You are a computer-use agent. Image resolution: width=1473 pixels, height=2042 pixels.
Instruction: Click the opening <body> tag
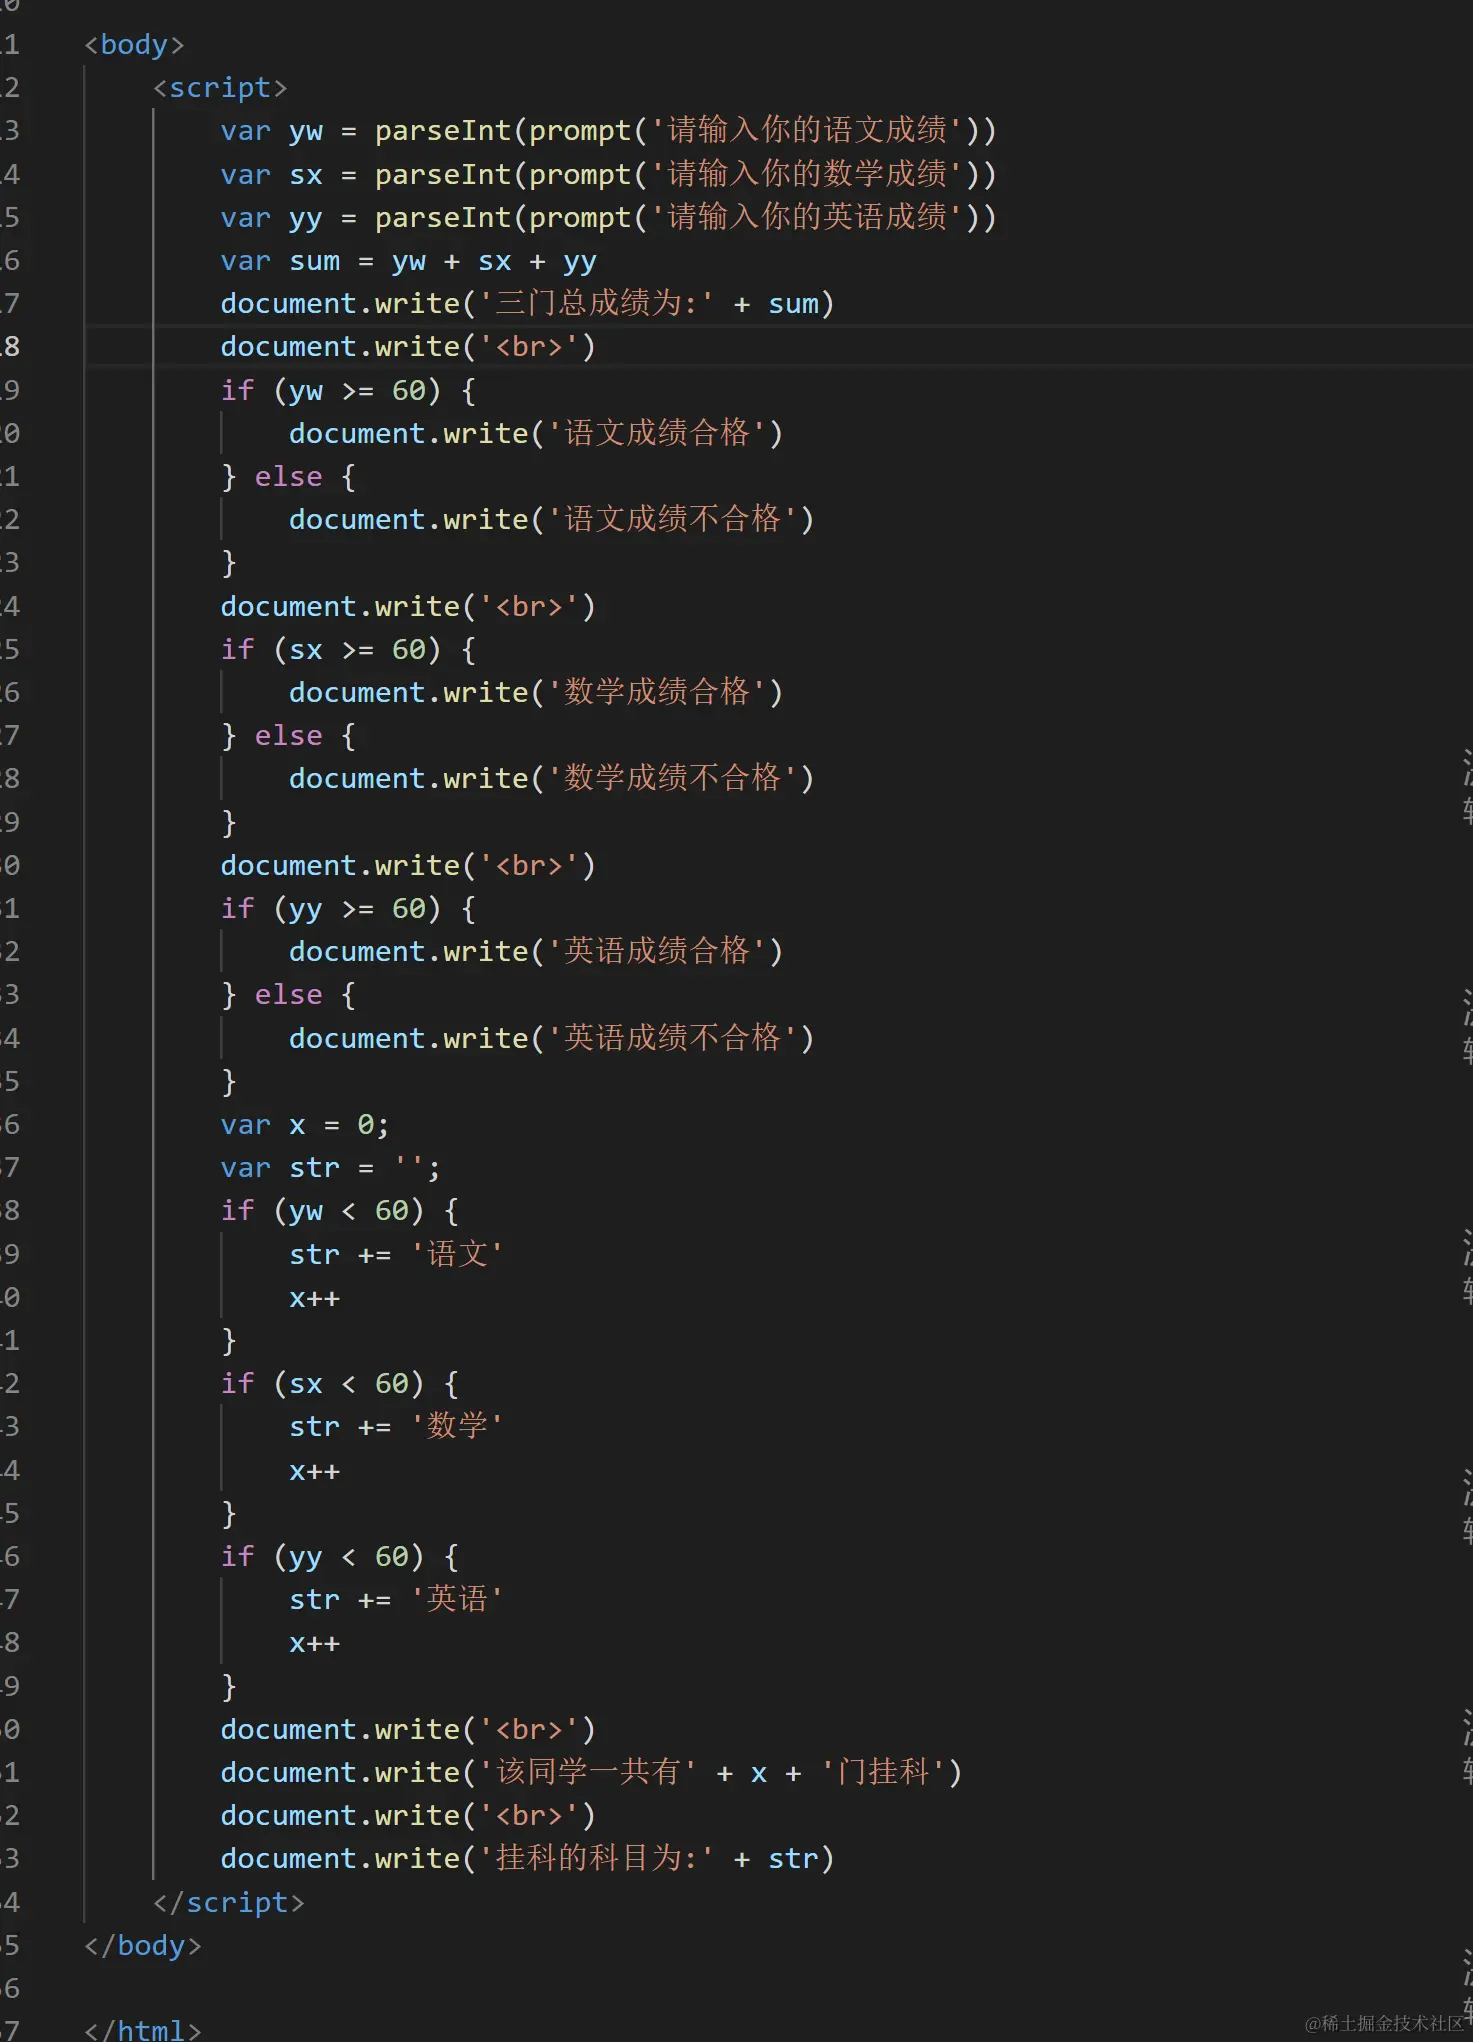click(x=134, y=45)
